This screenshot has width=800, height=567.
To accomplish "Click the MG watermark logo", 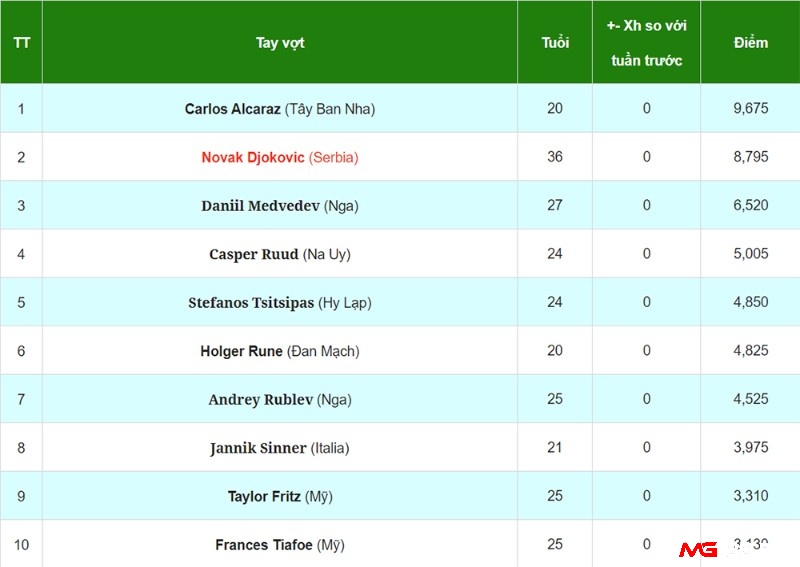I will point(696,549).
